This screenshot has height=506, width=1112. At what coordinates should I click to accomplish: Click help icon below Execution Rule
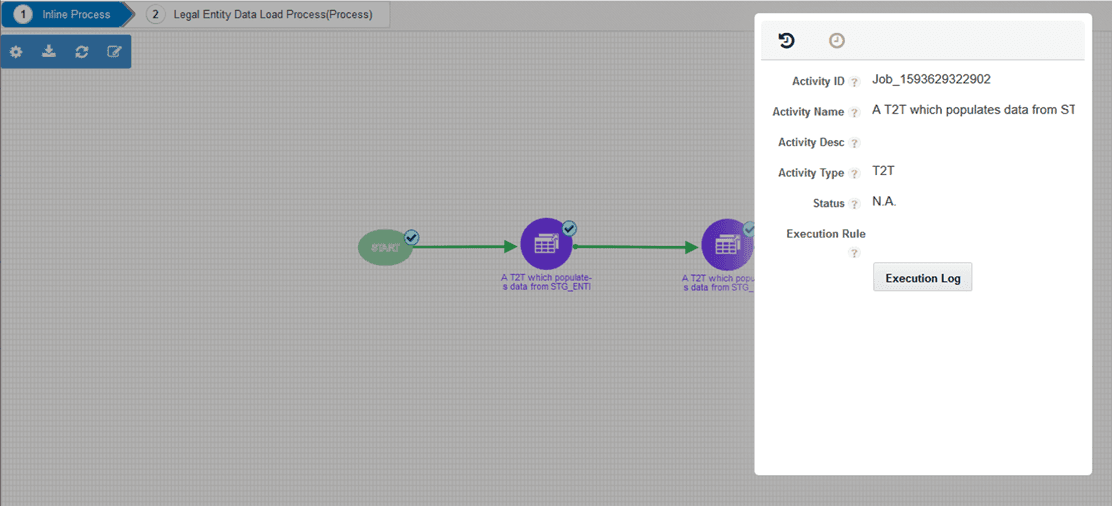855,253
